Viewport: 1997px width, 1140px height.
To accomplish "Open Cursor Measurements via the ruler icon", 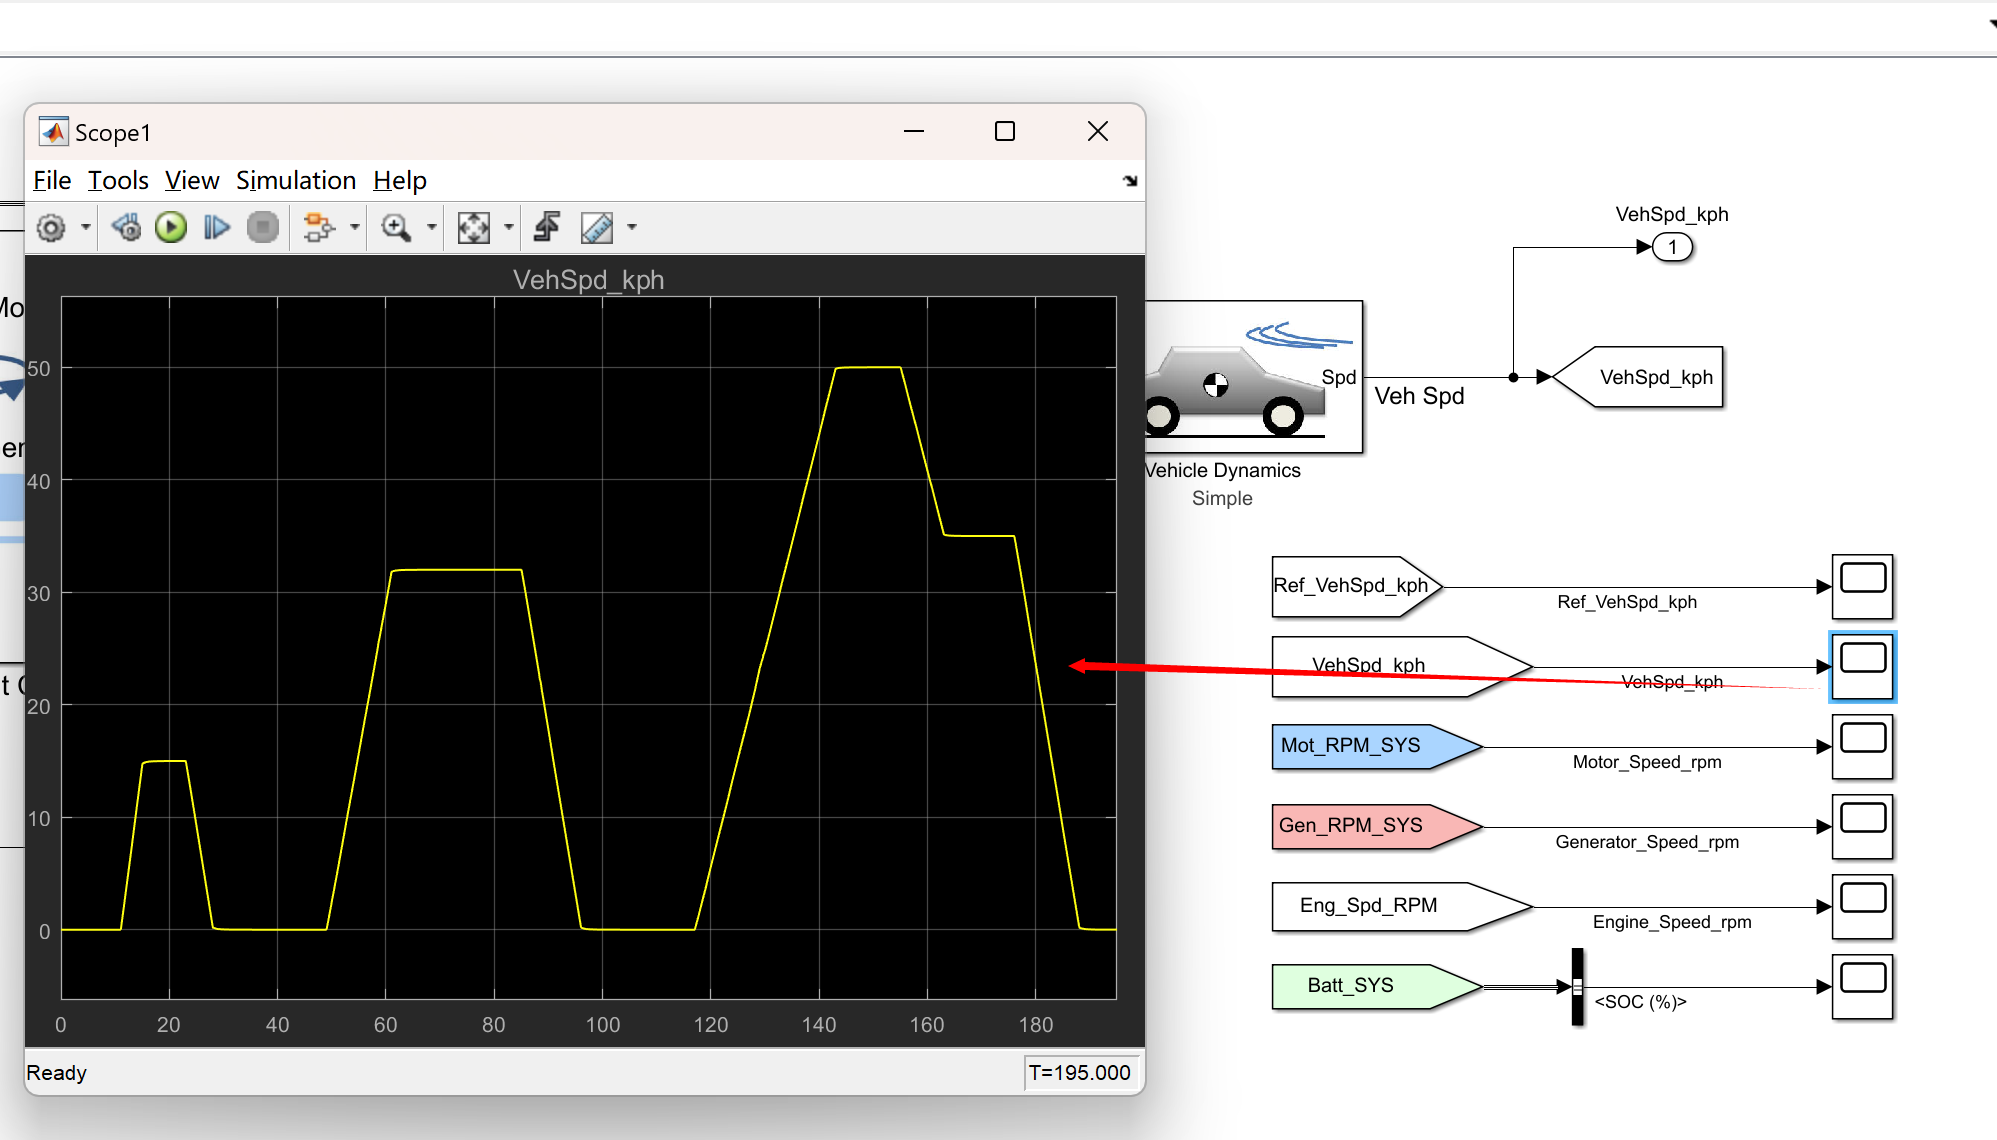I will [x=598, y=227].
